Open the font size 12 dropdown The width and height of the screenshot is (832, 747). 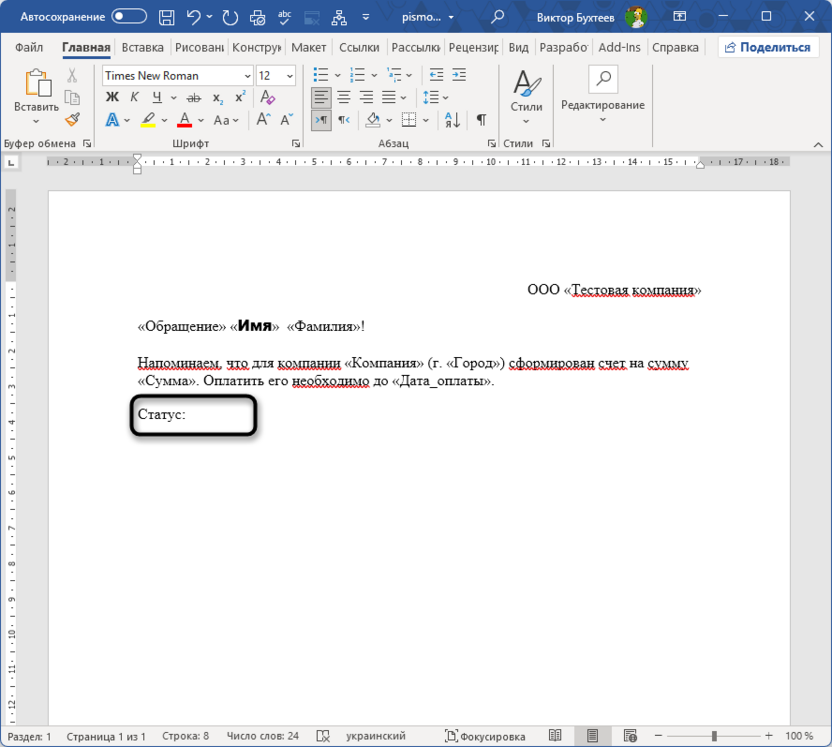[290, 76]
